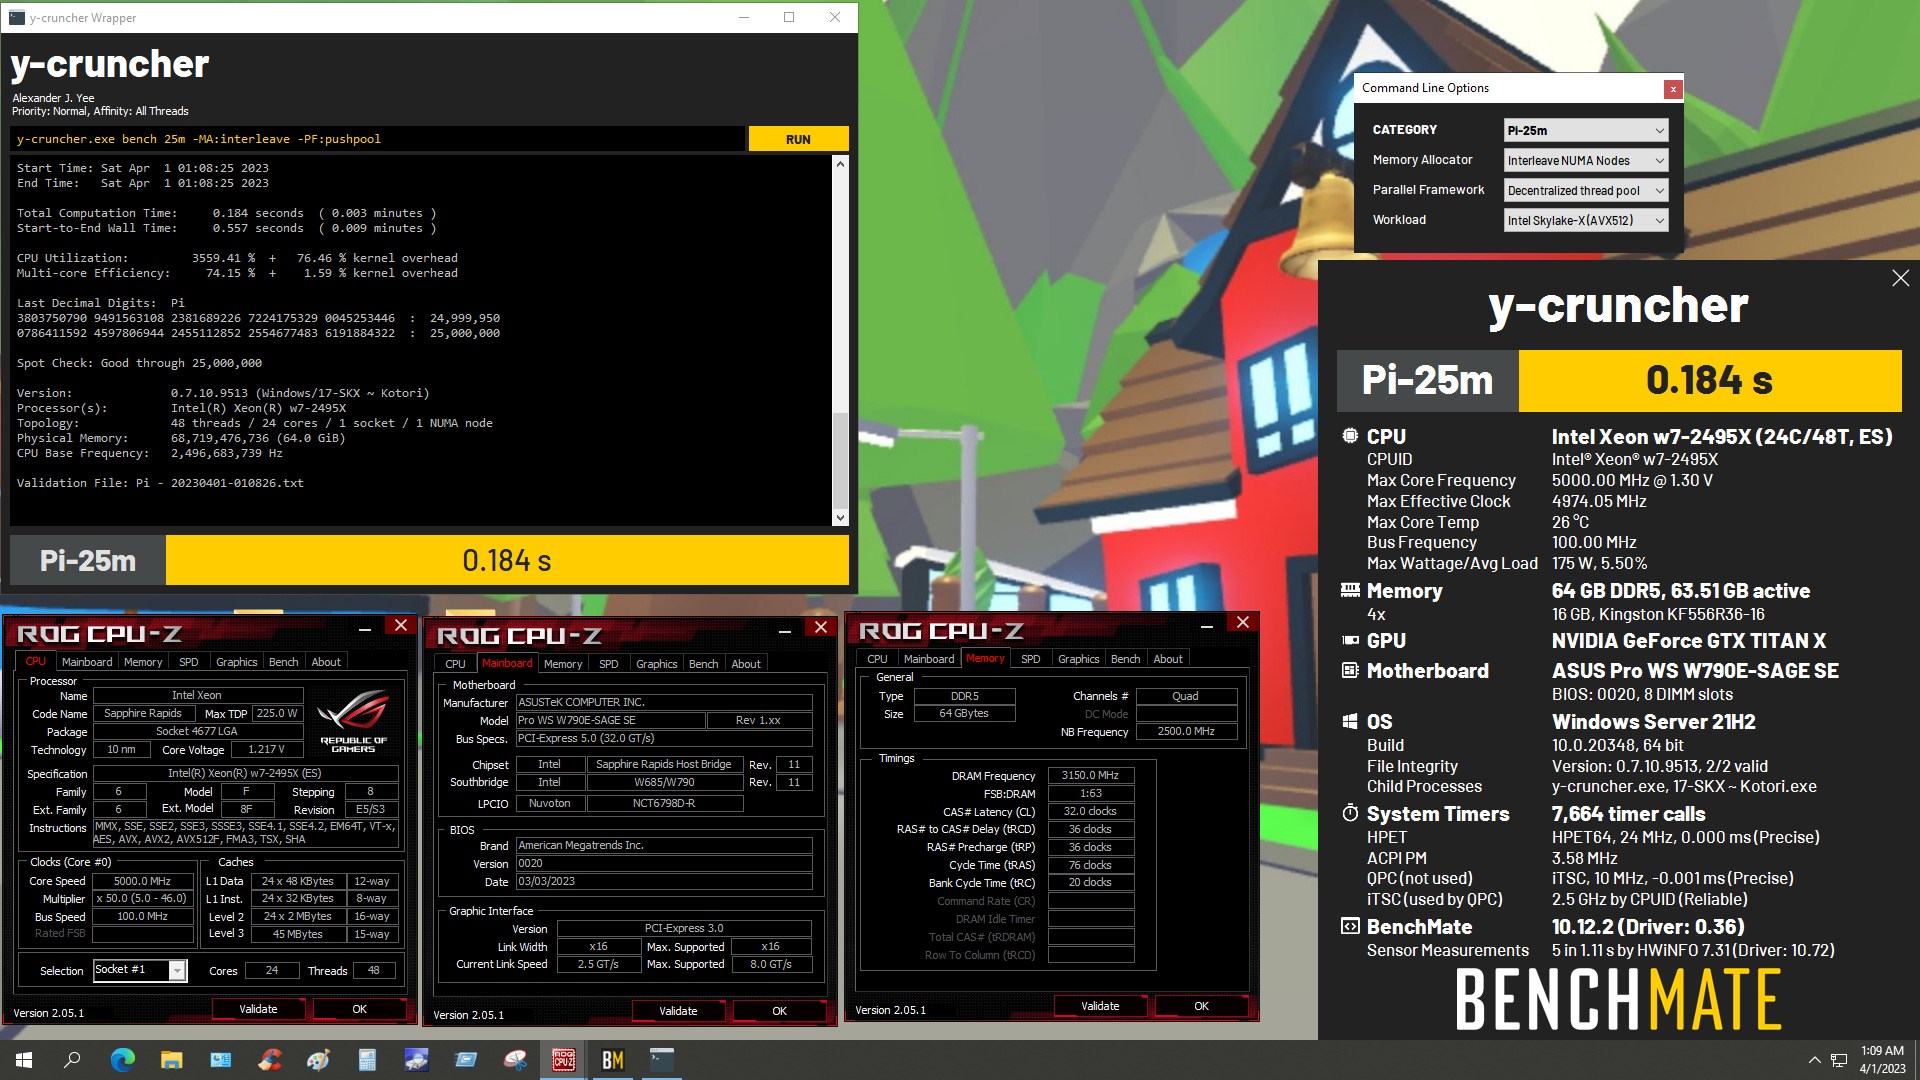Open Calculator from the taskbar

coord(367,1060)
